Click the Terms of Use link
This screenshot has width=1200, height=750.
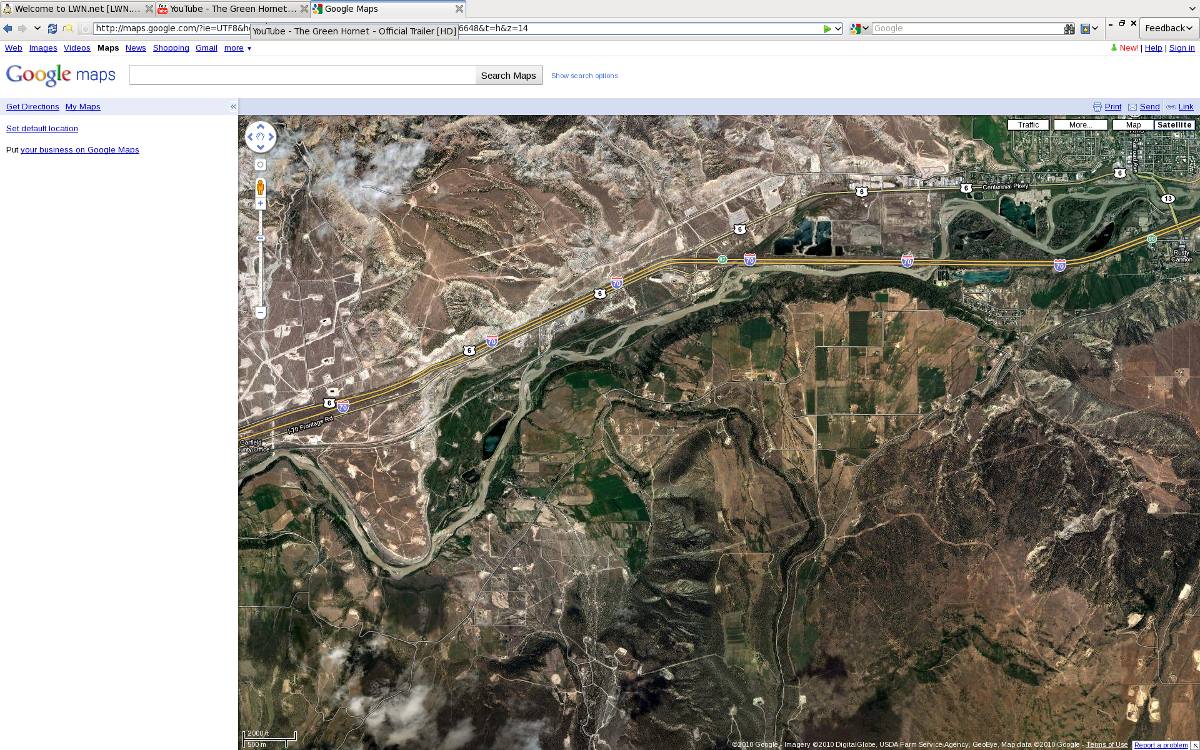pyautogui.click(x=1108, y=745)
